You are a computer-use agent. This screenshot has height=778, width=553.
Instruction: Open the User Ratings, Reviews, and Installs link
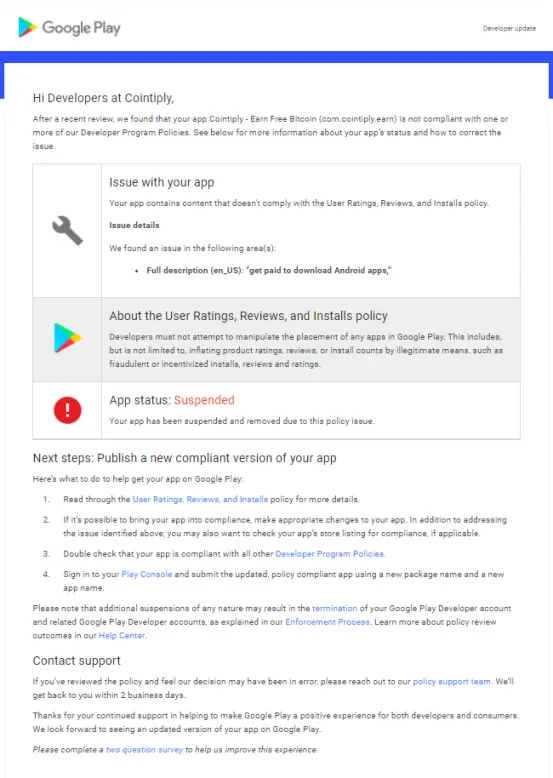200,499
